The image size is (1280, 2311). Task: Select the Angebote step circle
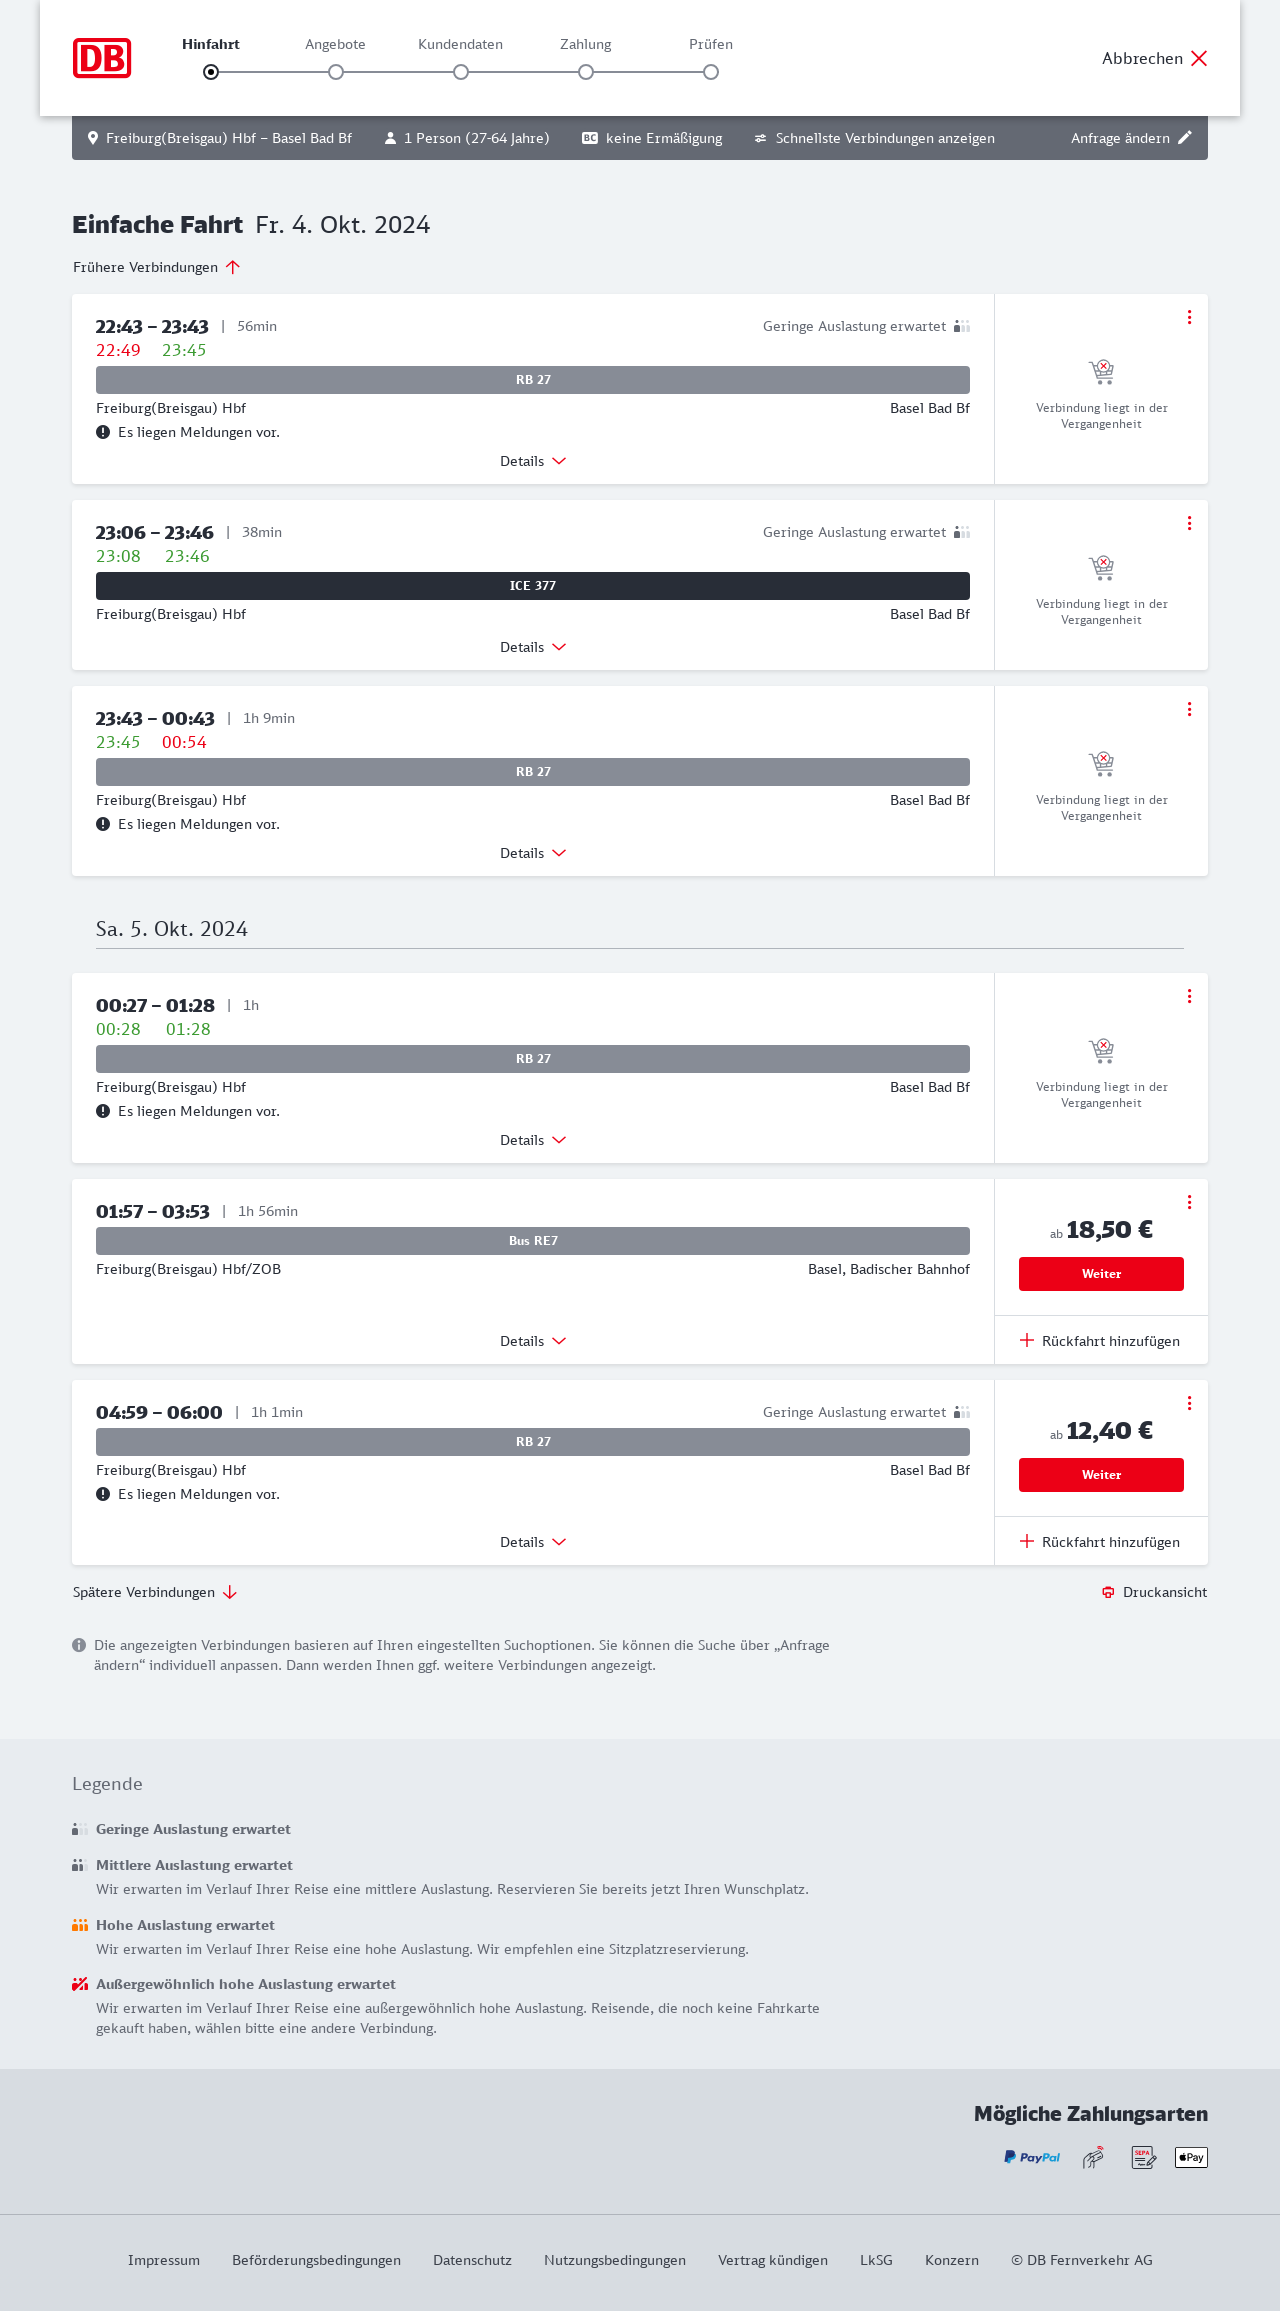point(336,72)
